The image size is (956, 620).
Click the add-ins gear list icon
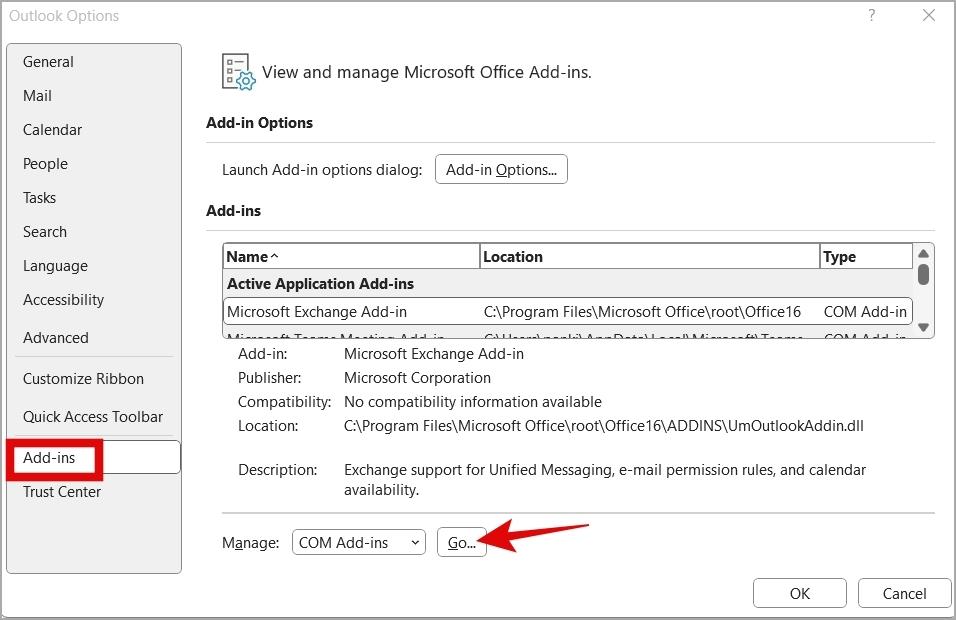[x=238, y=72]
